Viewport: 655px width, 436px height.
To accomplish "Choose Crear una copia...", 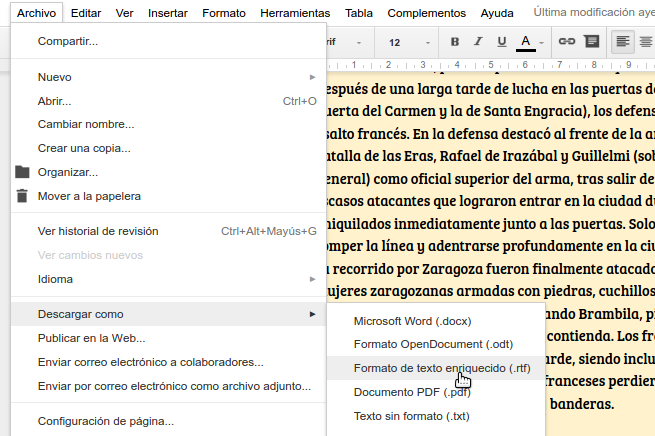I will [x=169, y=148].
